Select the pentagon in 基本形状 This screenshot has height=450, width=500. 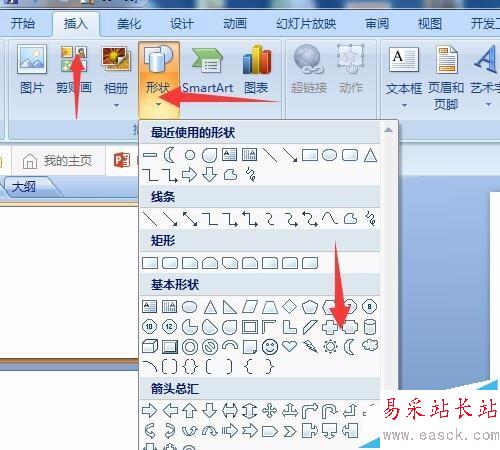[x=310, y=307]
